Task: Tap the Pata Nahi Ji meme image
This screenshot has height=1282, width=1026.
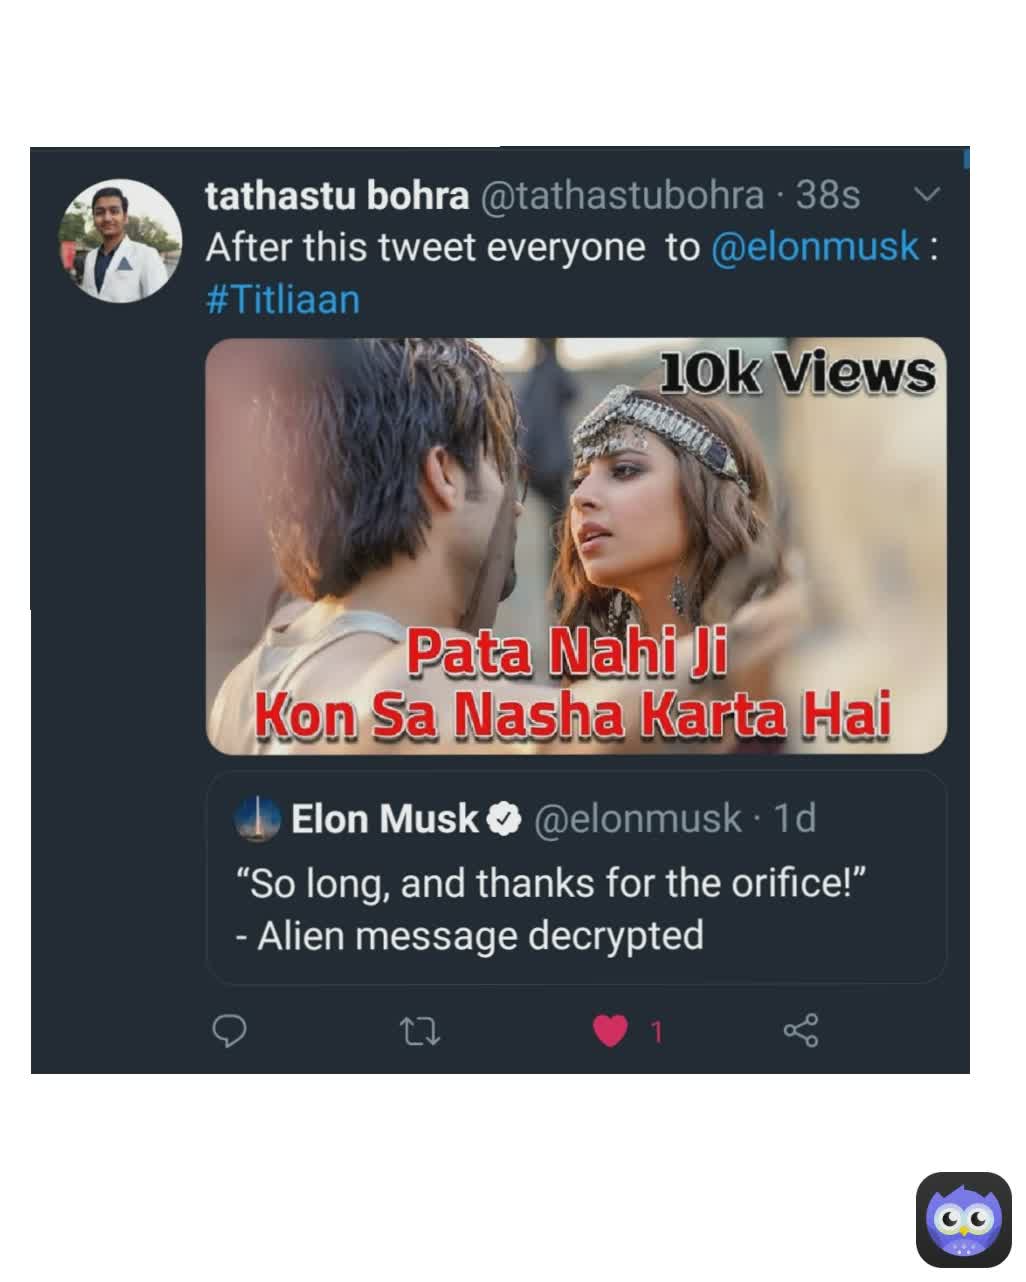Action: pos(576,545)
